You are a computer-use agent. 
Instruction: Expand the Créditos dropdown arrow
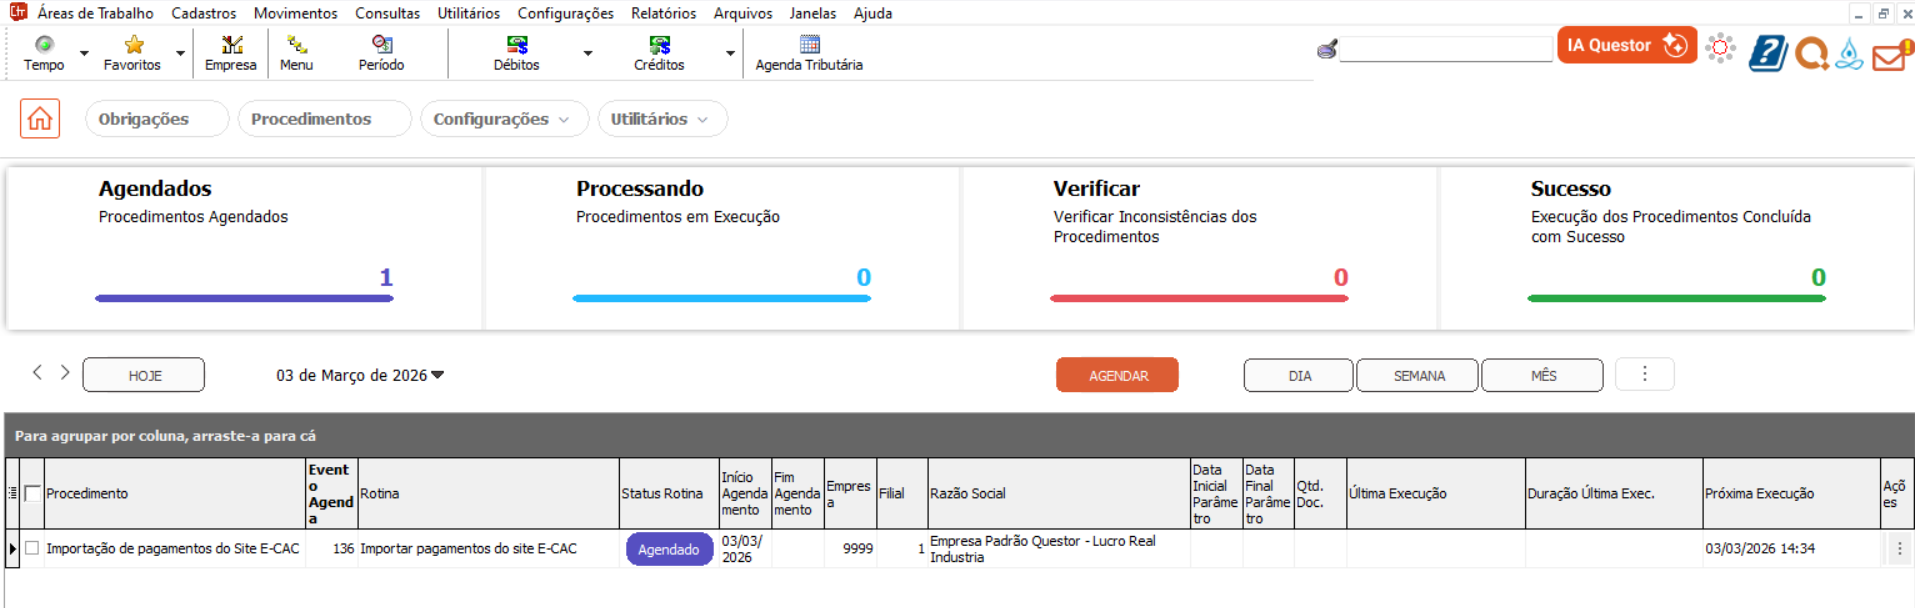pos(730,53)
